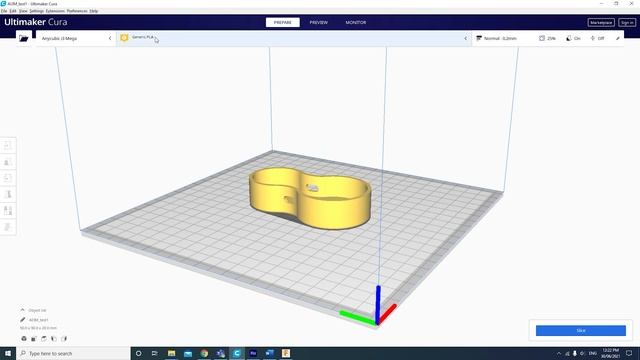Viewport: 640px width, 360px height.
Task: Open Cortana circle in the taskbar
Action: click(x=138, y=353)
